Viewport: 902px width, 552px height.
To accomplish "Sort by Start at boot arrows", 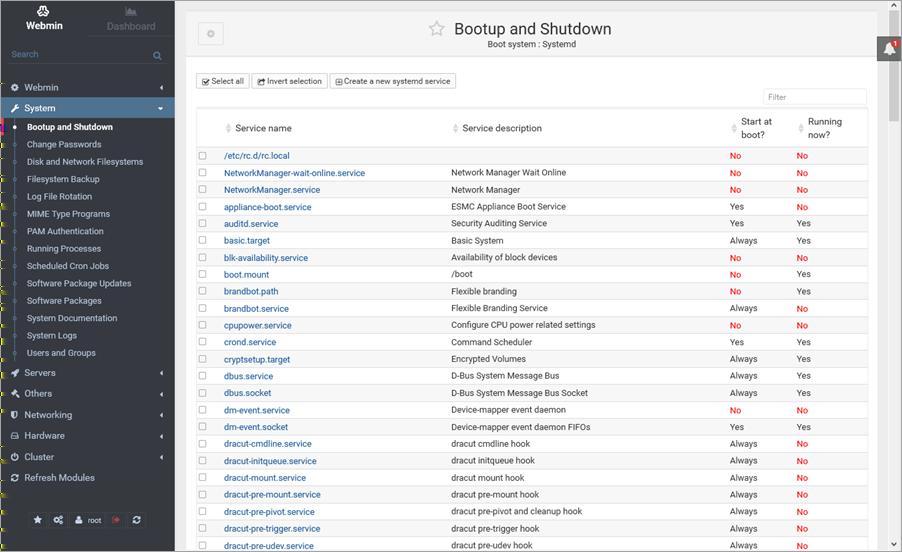I will pyautogui.click(x=734, y=128).
